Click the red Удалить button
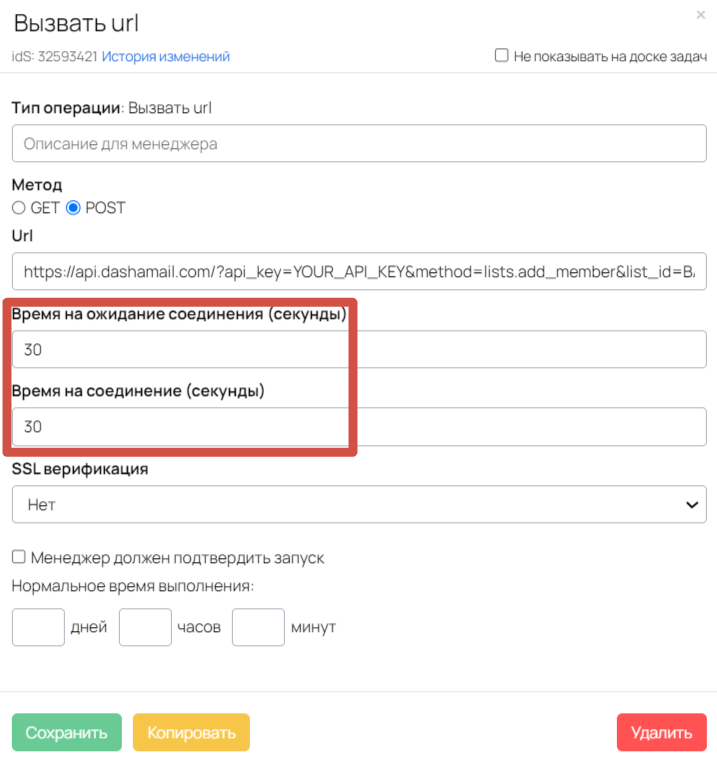Screen dimensions: 717x767 (661, 732)
